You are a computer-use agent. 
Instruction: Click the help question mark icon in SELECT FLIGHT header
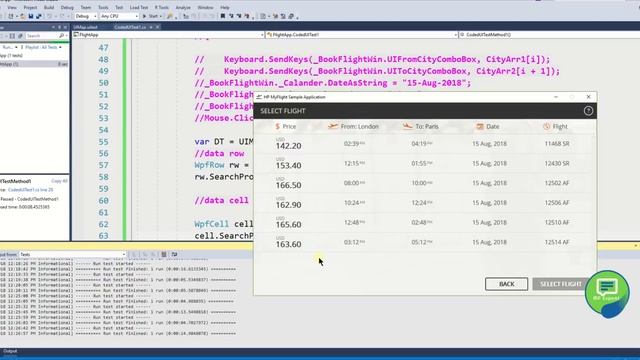pyautogui.click(x=588, y=111)
